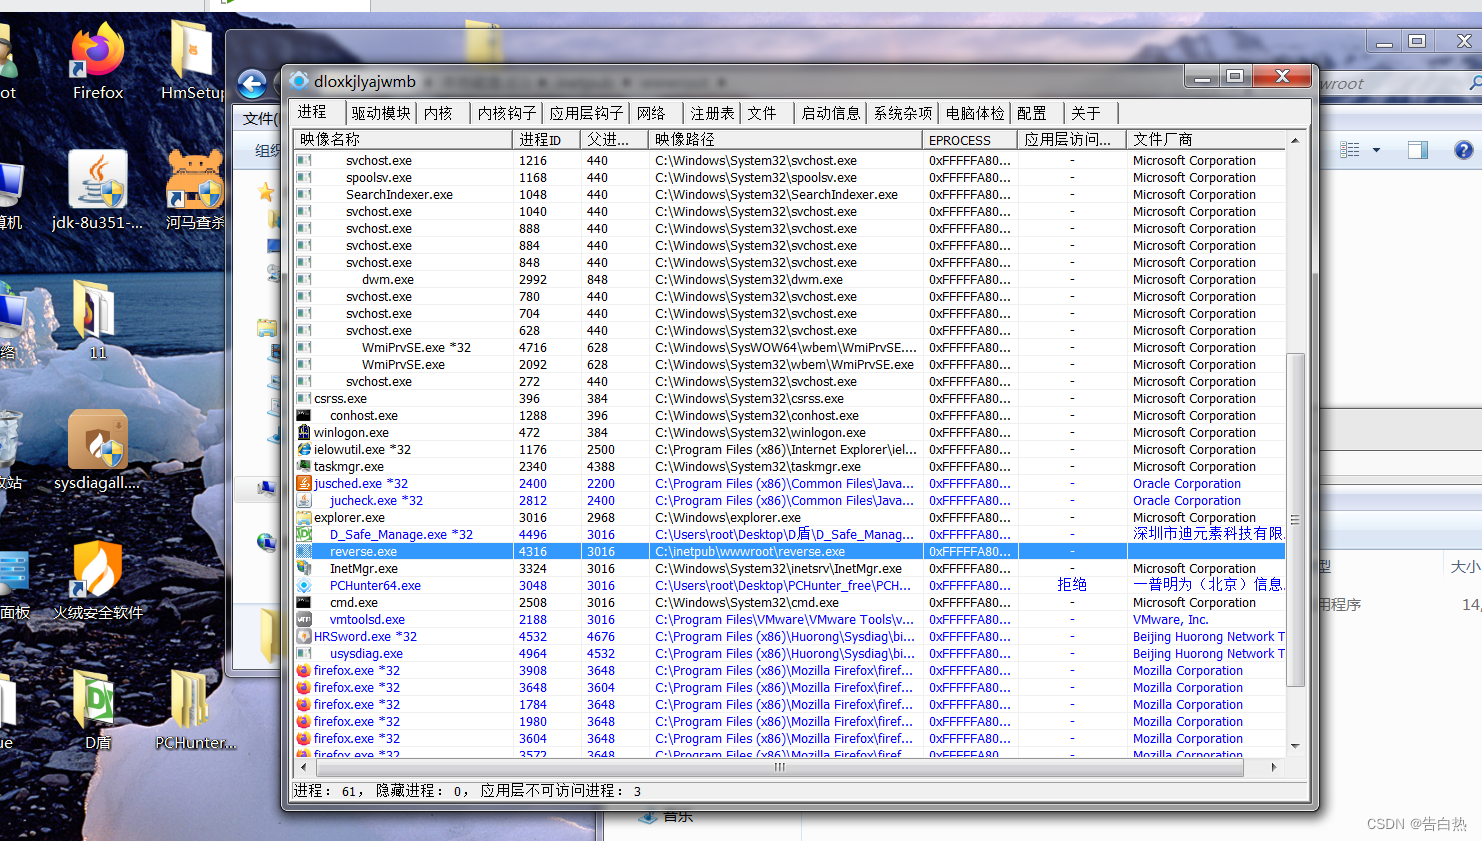Select the reverse.exe process row

click(789, 551)
